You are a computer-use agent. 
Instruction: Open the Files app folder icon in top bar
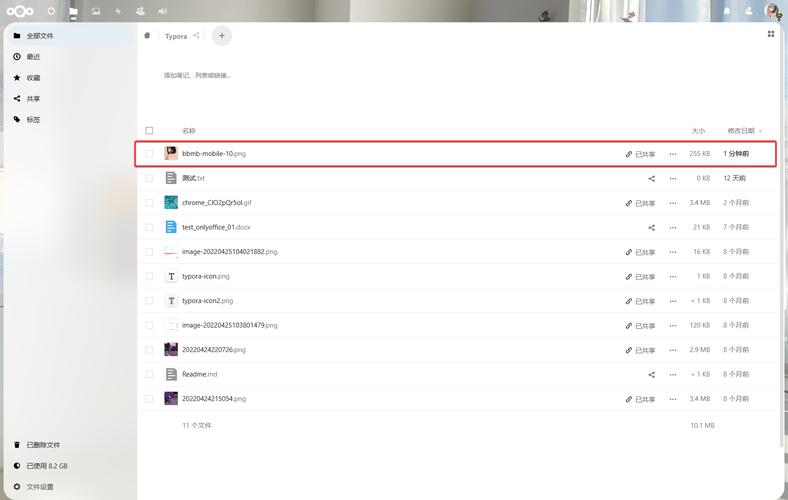(x=73, y=11)
